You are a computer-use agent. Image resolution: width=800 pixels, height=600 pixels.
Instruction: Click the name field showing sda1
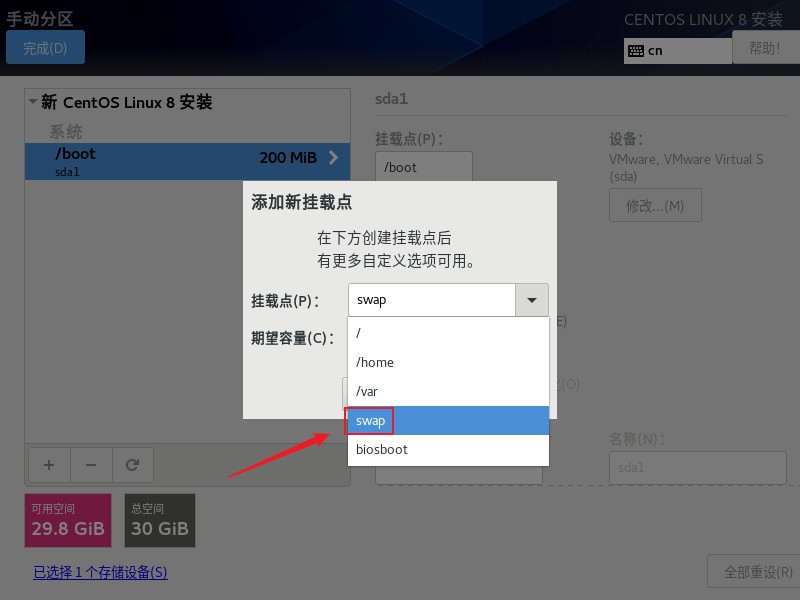click(697, 467)
